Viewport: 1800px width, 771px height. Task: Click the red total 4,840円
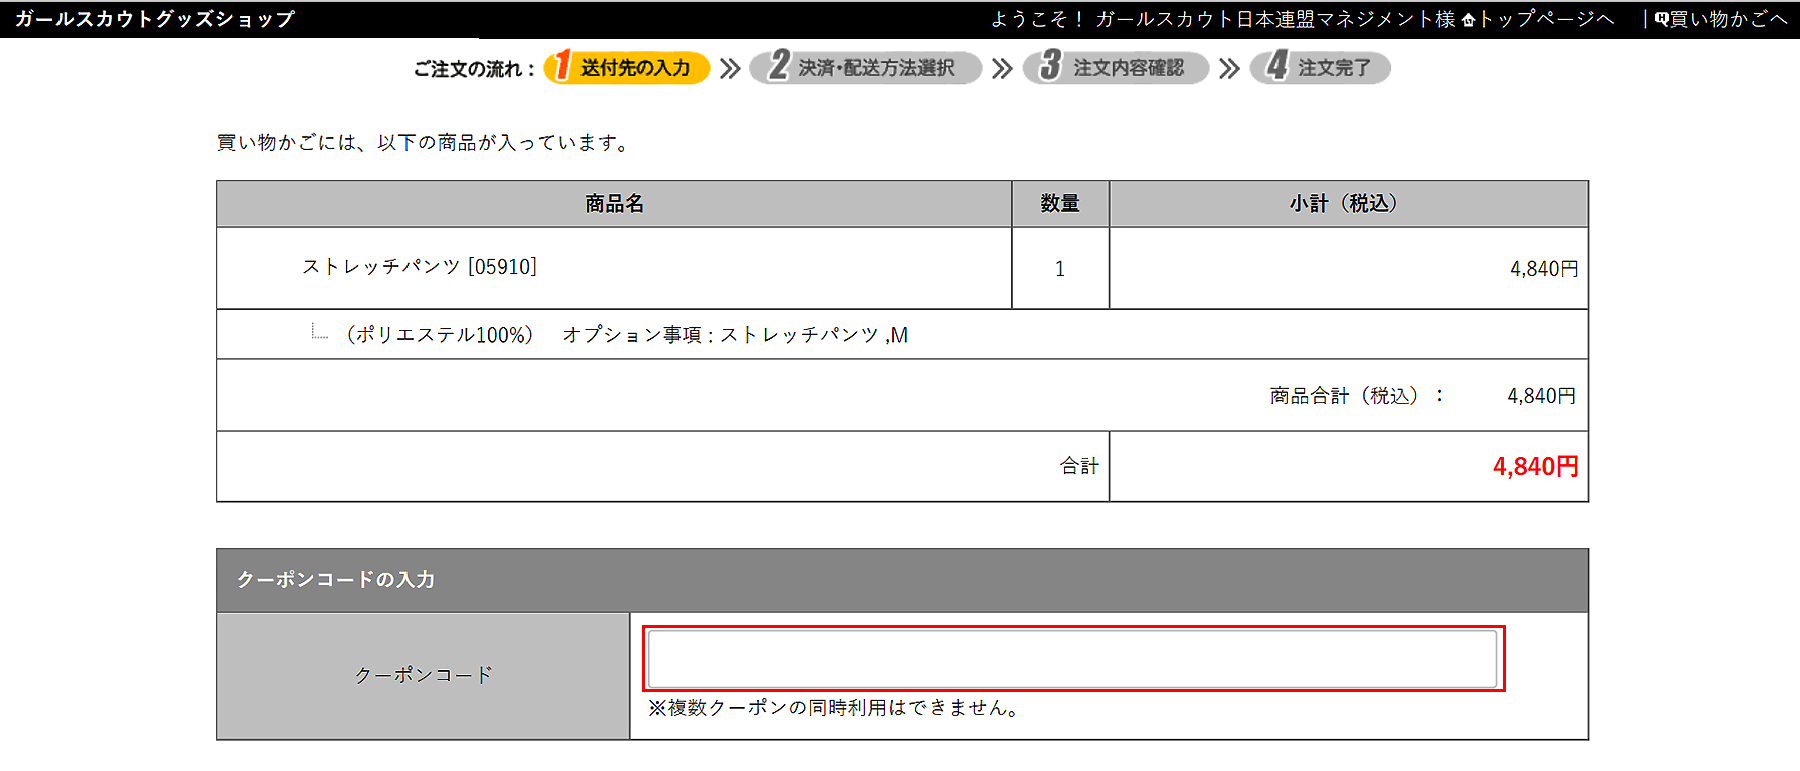(1536, 467)
